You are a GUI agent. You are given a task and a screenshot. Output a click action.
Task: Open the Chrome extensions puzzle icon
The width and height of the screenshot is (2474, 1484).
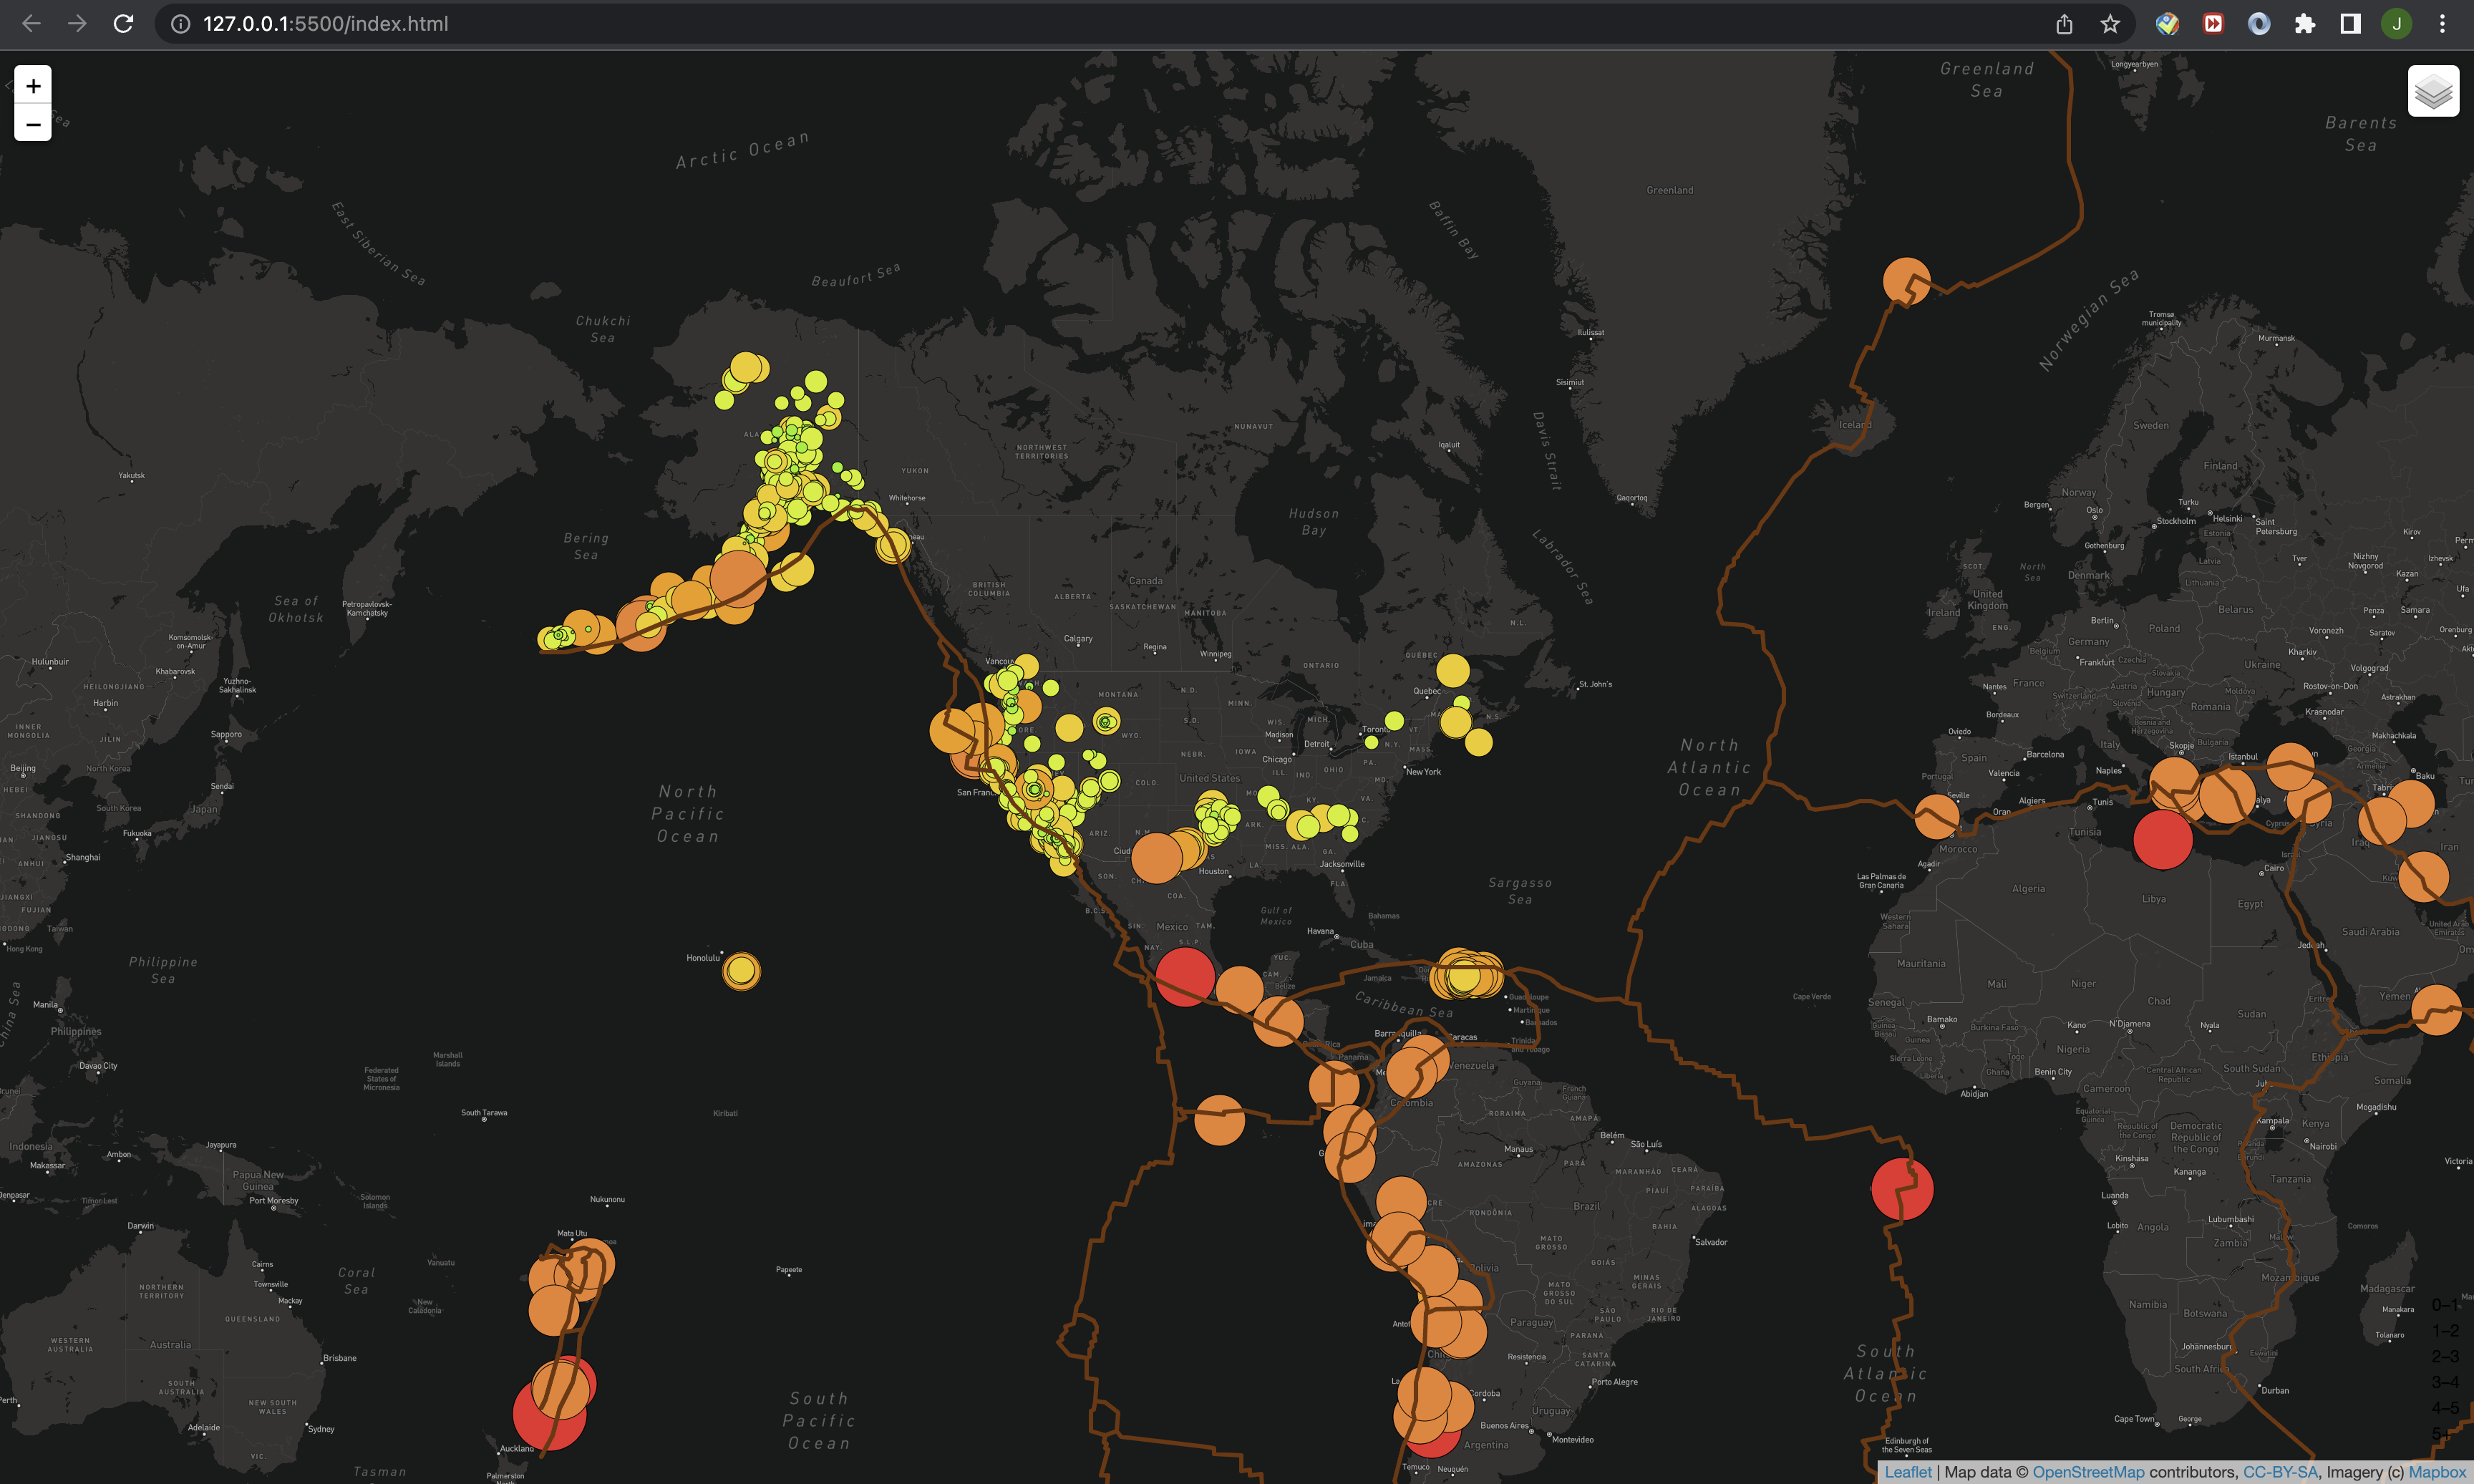(x=2305, y=23)
